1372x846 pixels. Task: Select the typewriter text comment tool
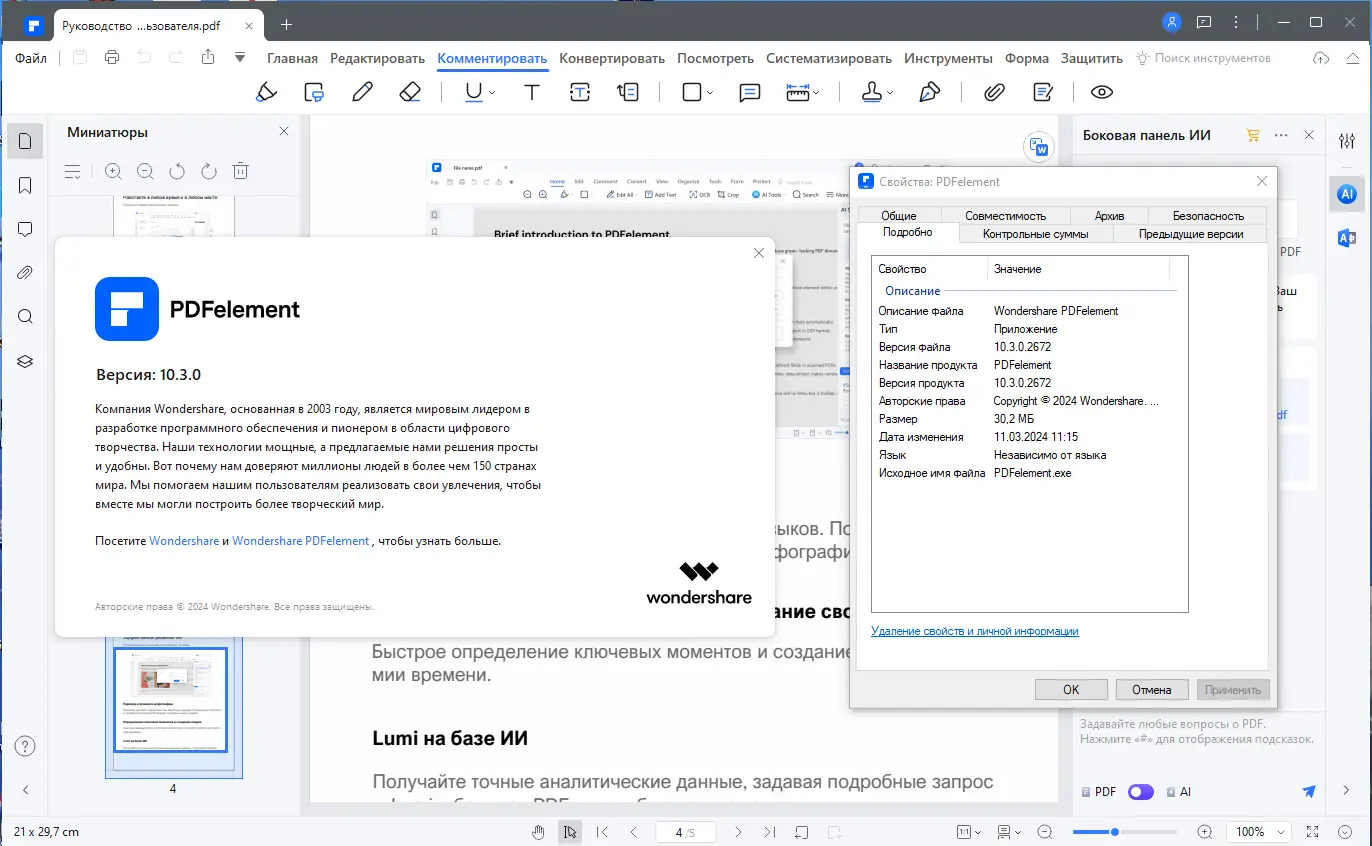[532, 92]
